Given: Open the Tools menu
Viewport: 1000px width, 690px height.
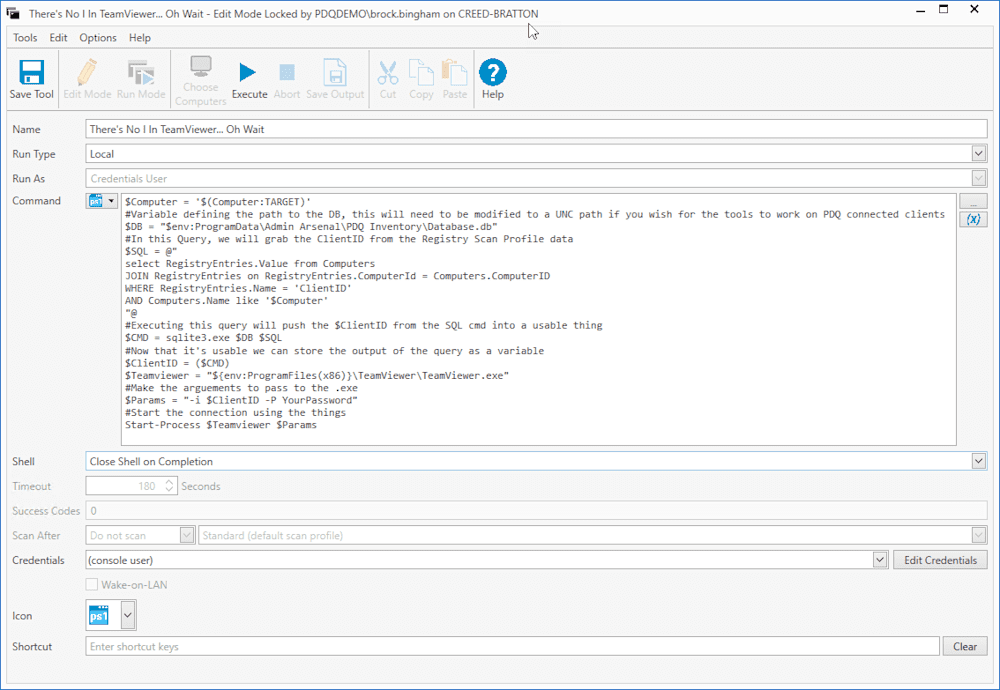Looking at the screenshot, I should click(25, 38).
